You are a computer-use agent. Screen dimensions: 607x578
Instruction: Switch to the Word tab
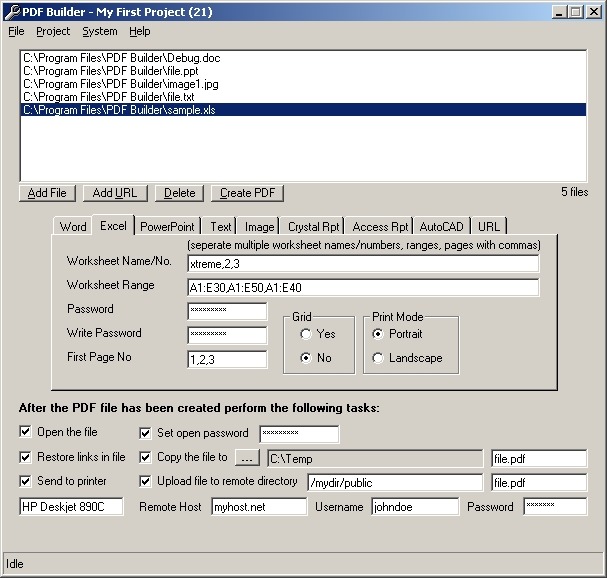tap(73, 226)
